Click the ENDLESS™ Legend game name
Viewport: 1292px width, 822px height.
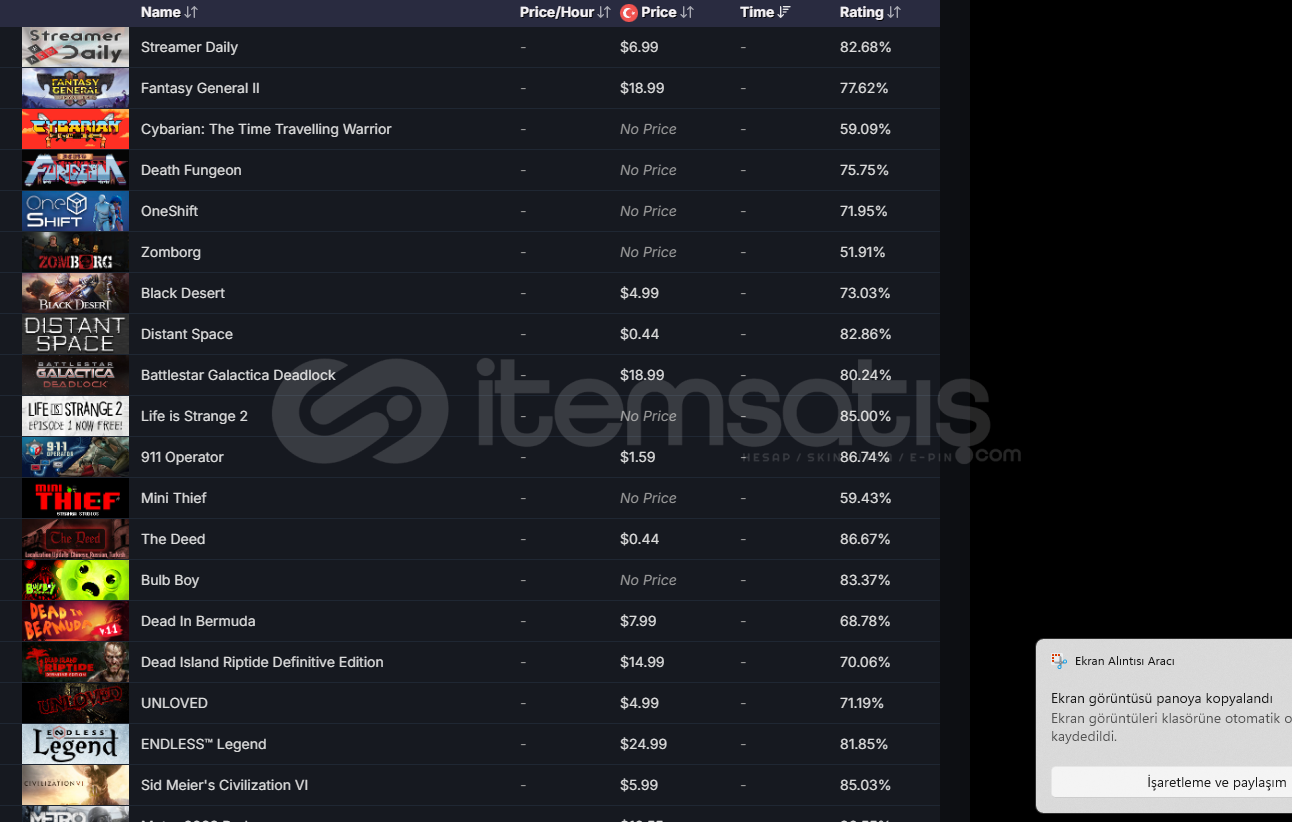point(203,744)
